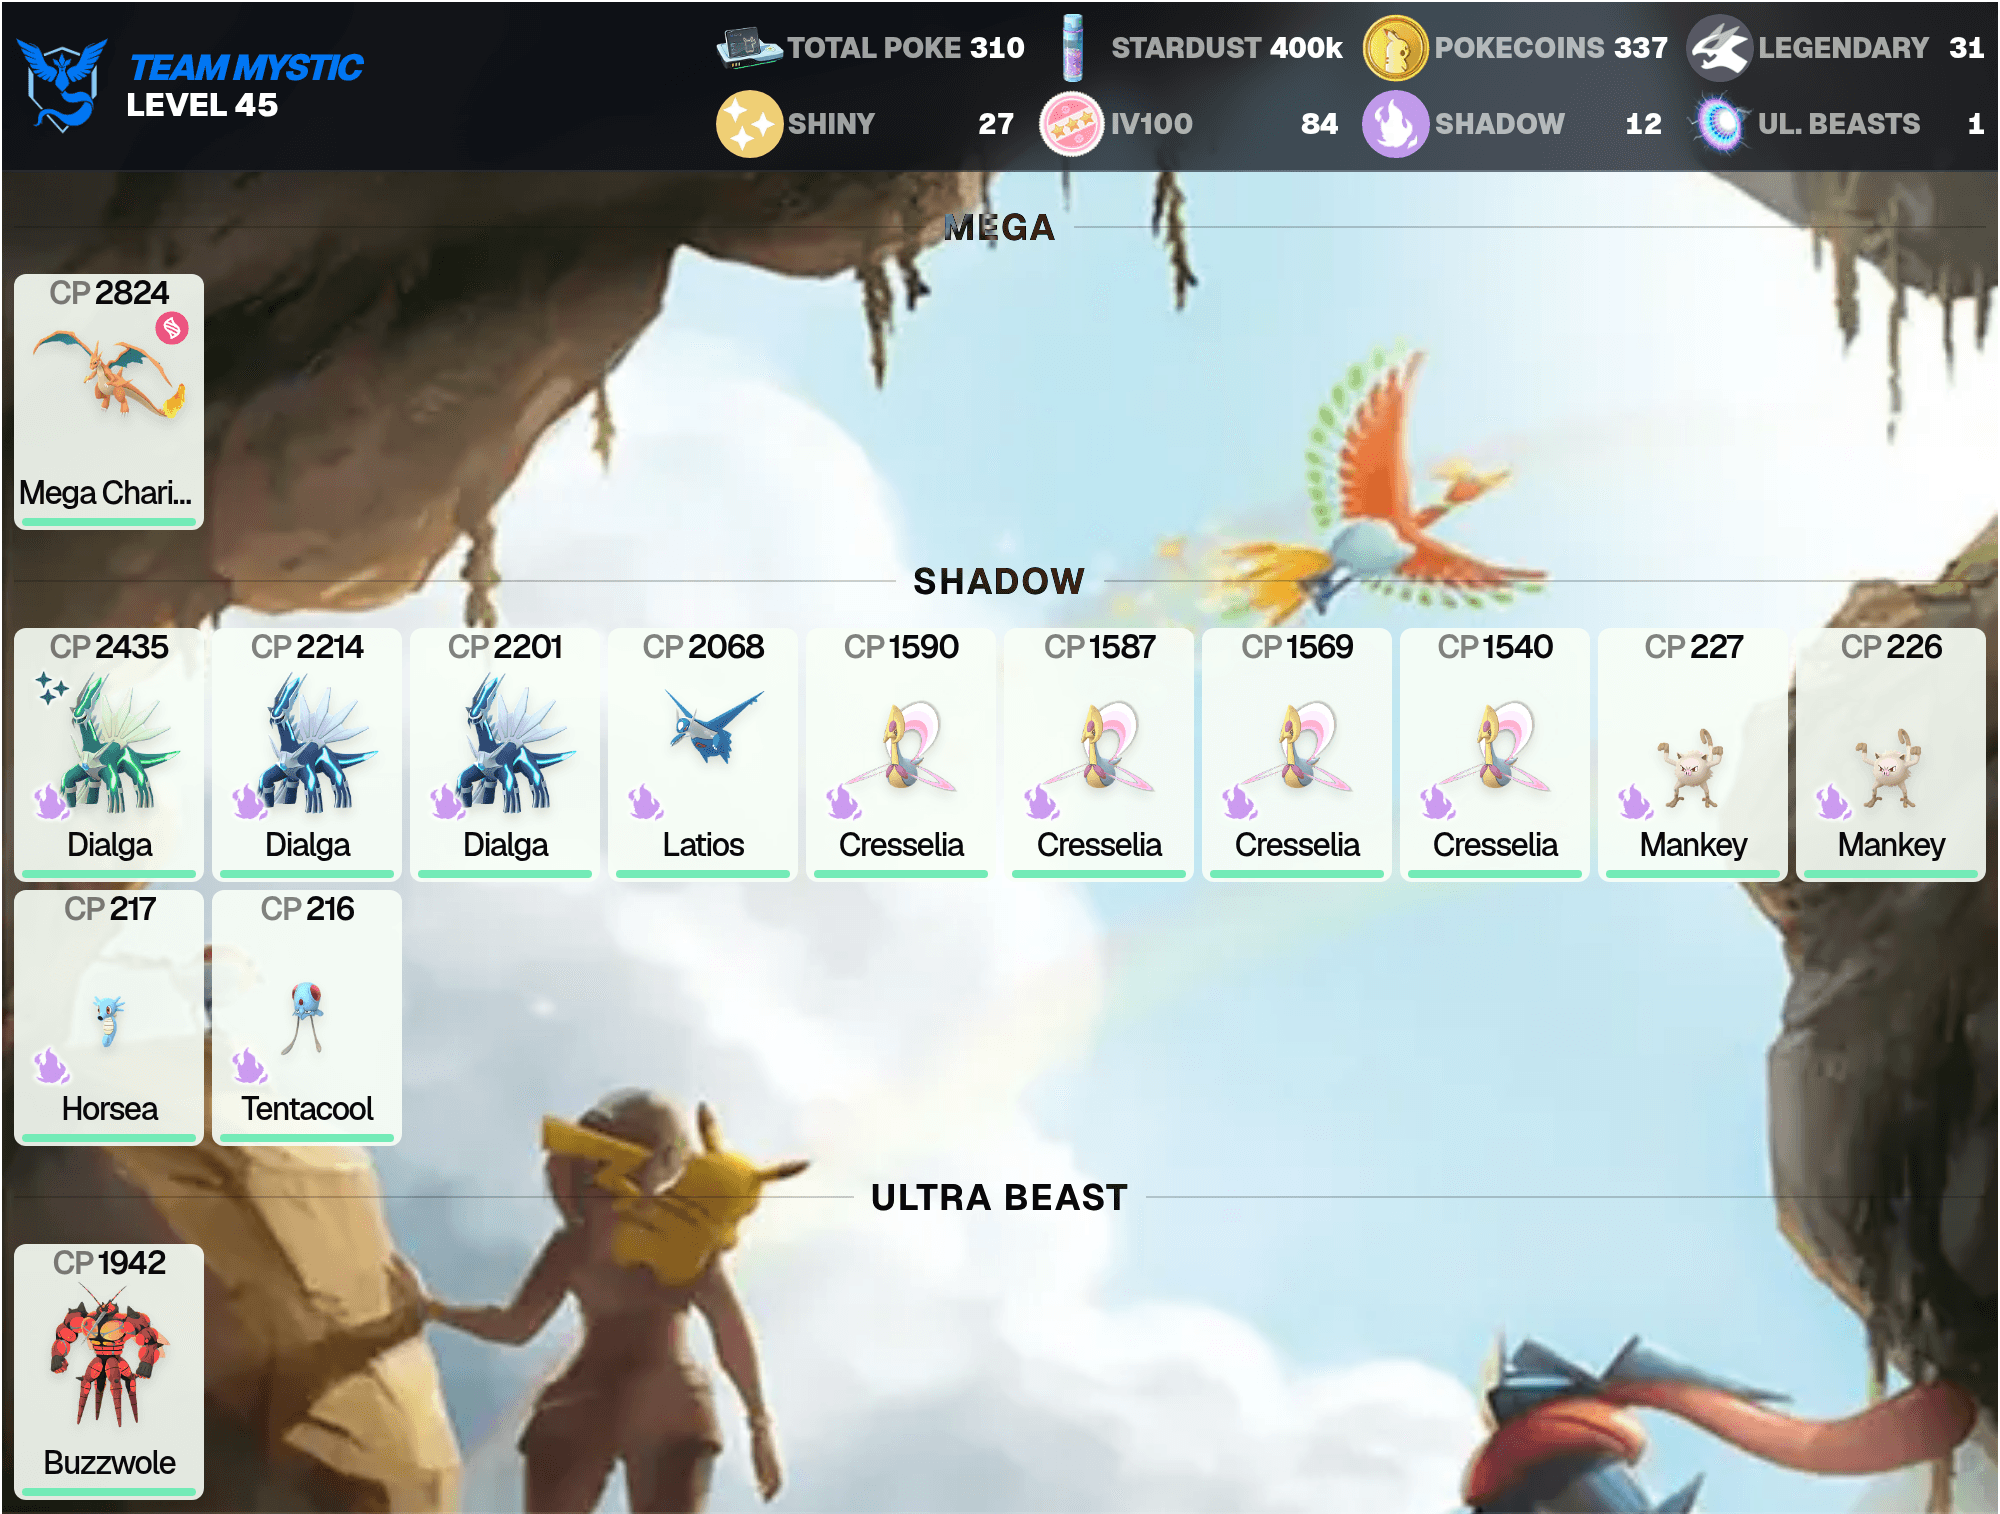The width and height of the screenshot is (2000, 1514).
Task: Click the 'Horsea' name label
Action: pos(109,1109)
